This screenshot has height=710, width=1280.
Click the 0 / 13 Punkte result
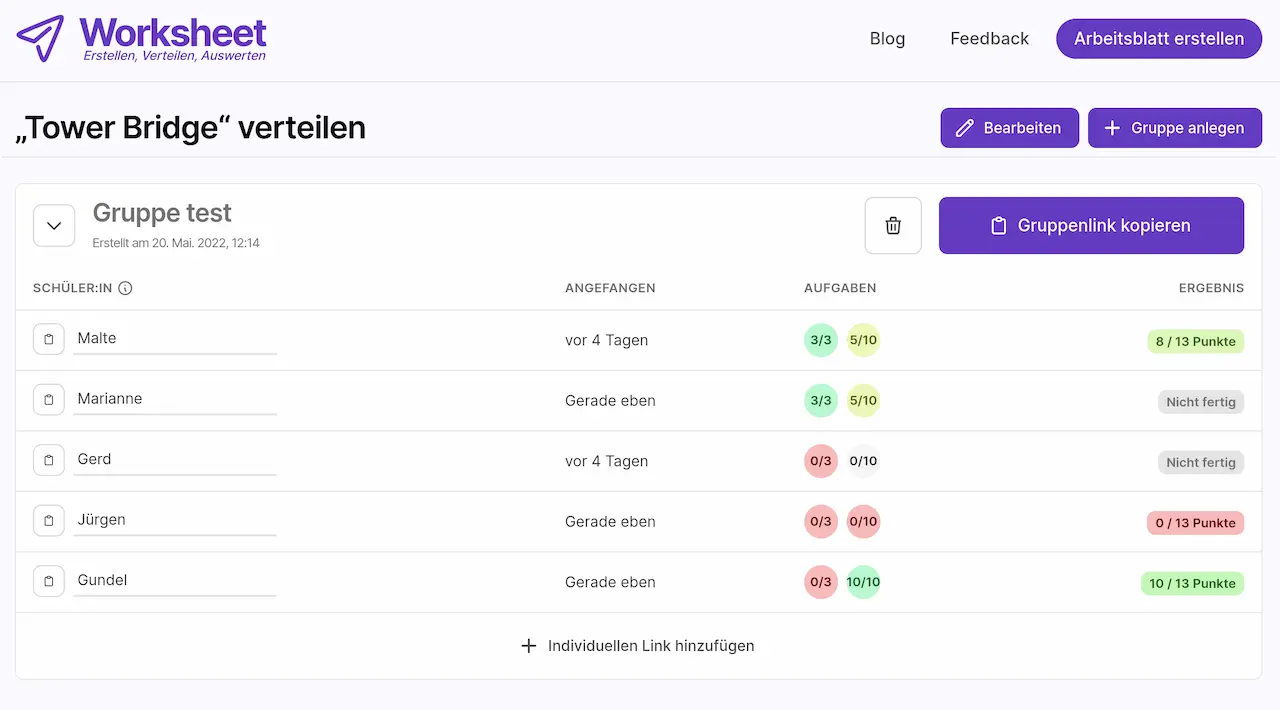(x=1195, y=523)
